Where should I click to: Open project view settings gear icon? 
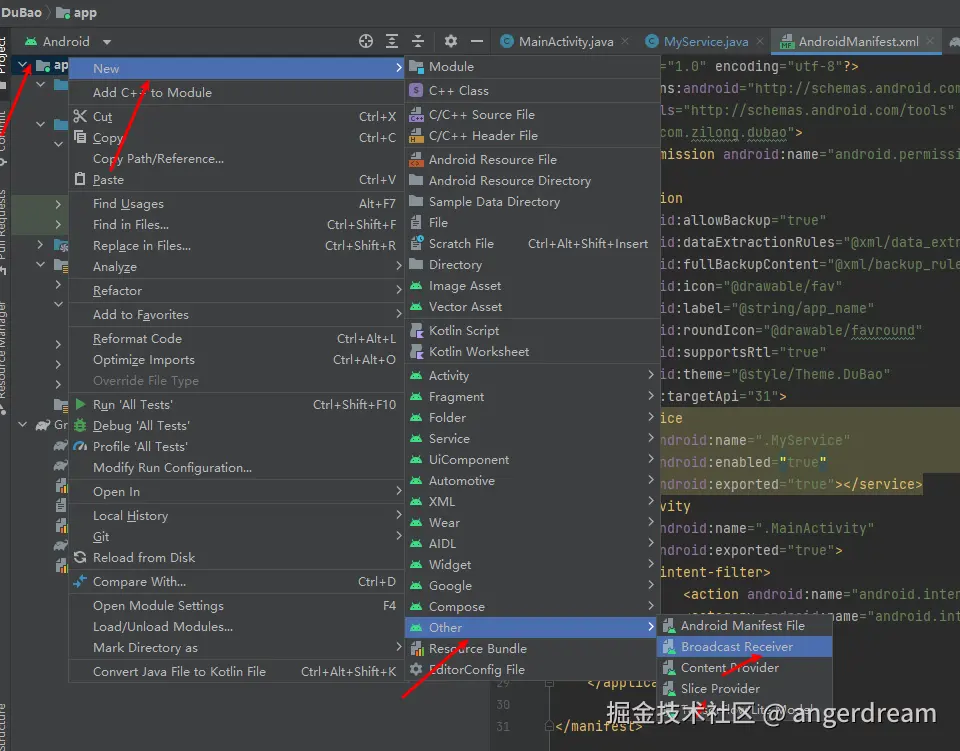pos(451,41)
